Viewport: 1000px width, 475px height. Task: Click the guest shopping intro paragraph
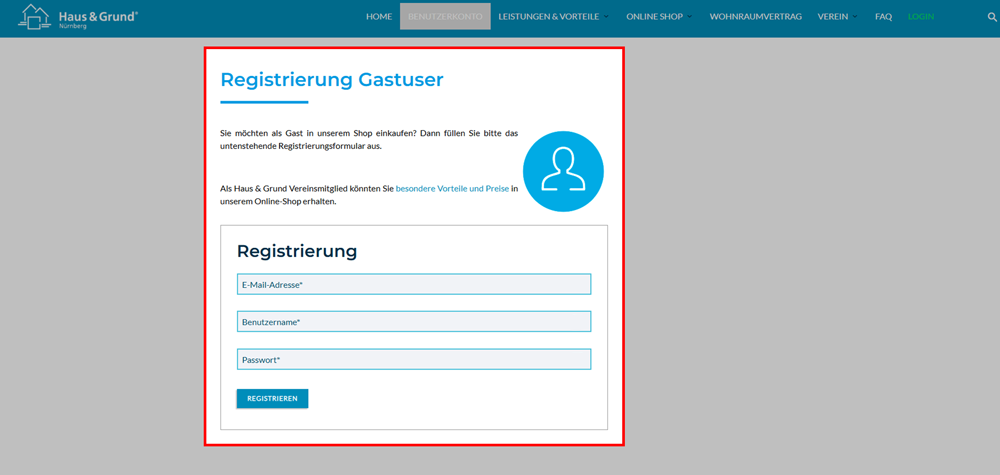pyautogui.click(x=369, y=139)
